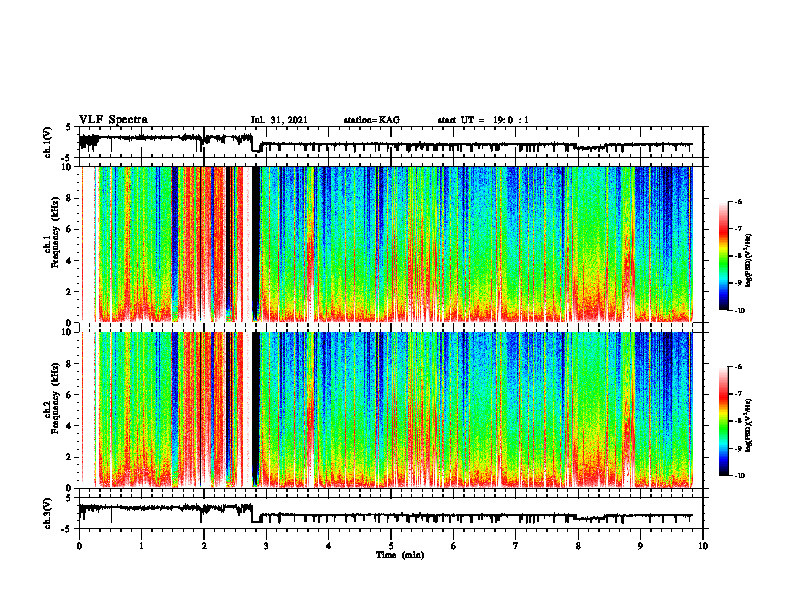The width and height of the screenshot is (792, 612).
Task: Click the "station=KAG" label
Action: 372,120
